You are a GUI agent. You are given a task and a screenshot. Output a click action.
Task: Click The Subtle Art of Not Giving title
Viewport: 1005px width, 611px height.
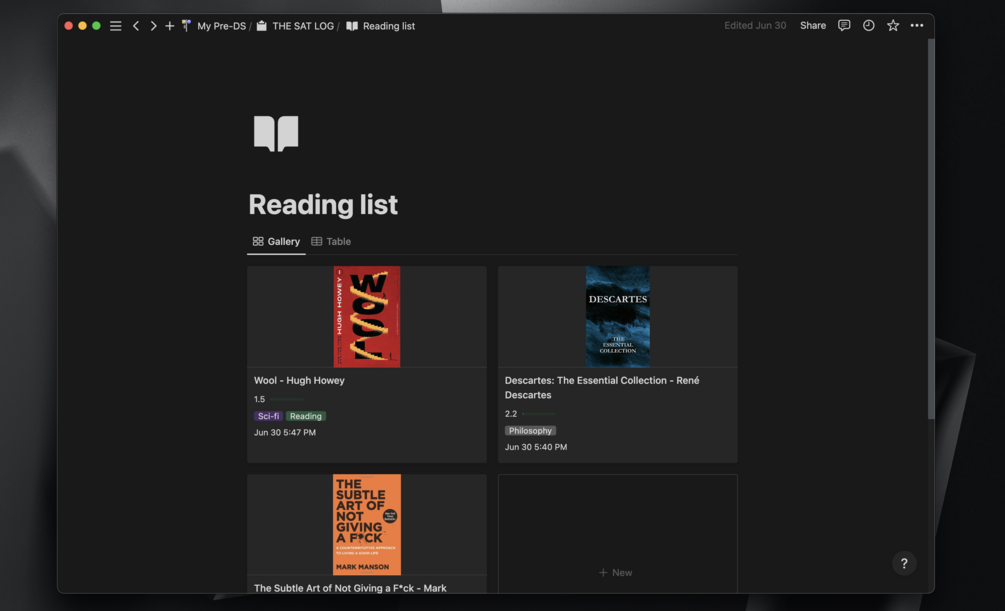click(350, 588)
